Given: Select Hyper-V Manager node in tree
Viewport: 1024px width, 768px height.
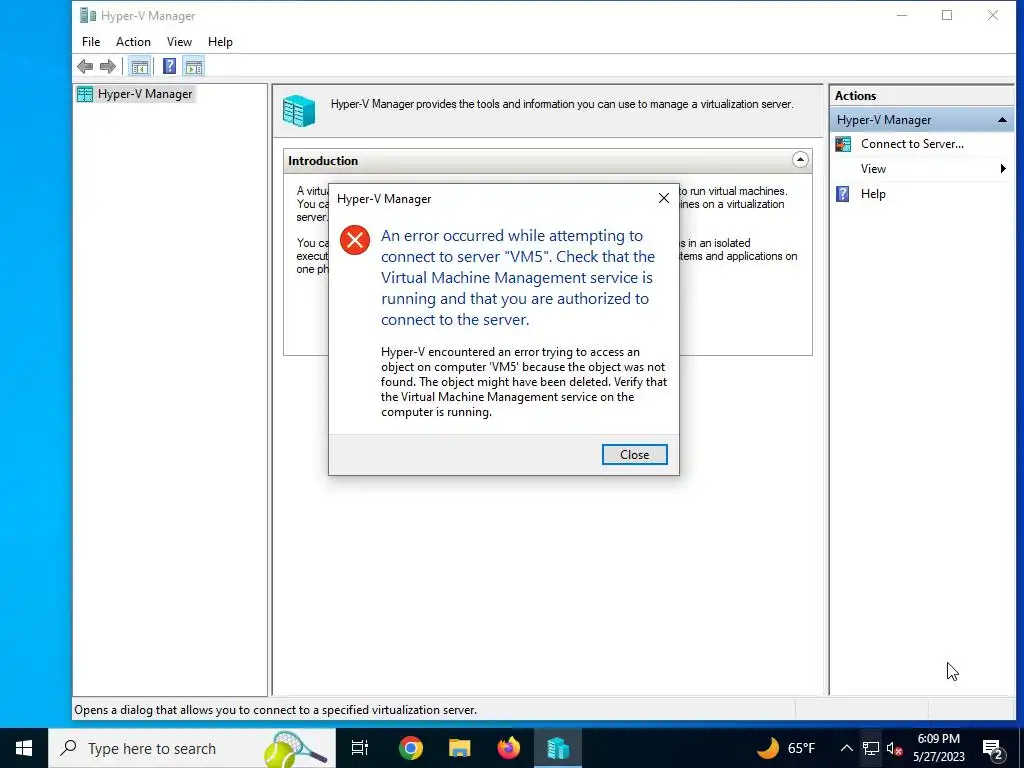Looking at the screenshot, I should (x=135, y=94).
